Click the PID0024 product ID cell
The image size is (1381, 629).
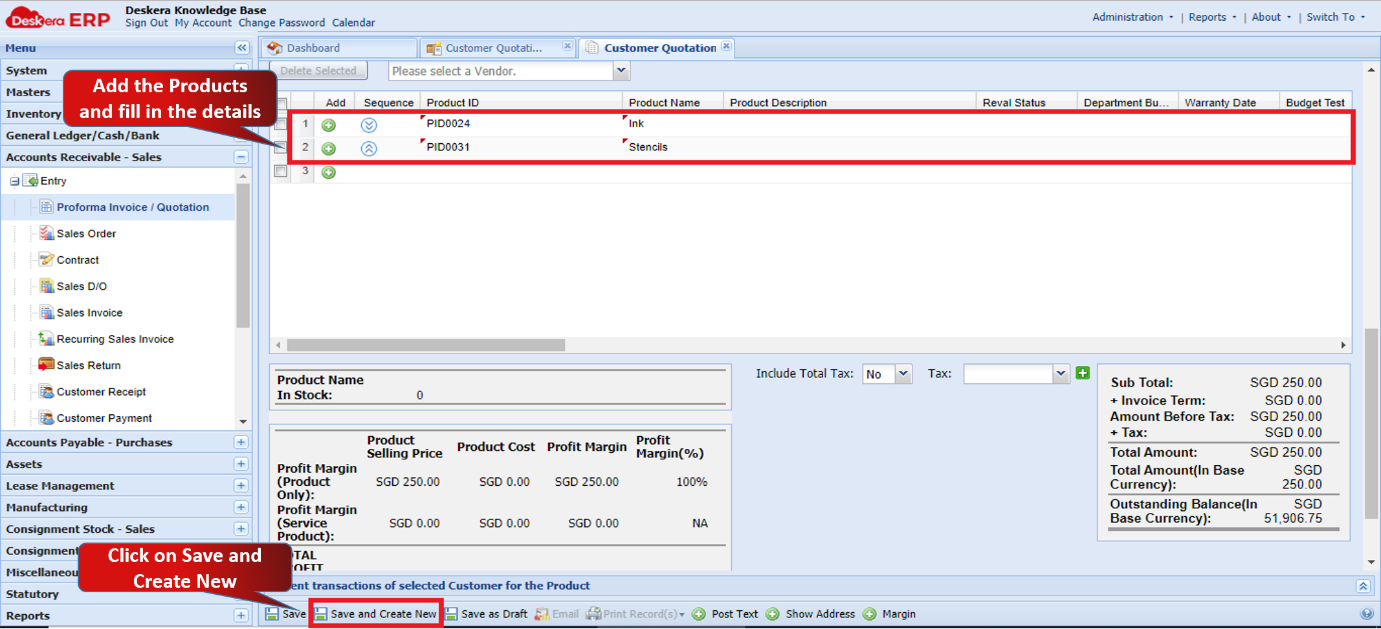(x=521, y=124)
